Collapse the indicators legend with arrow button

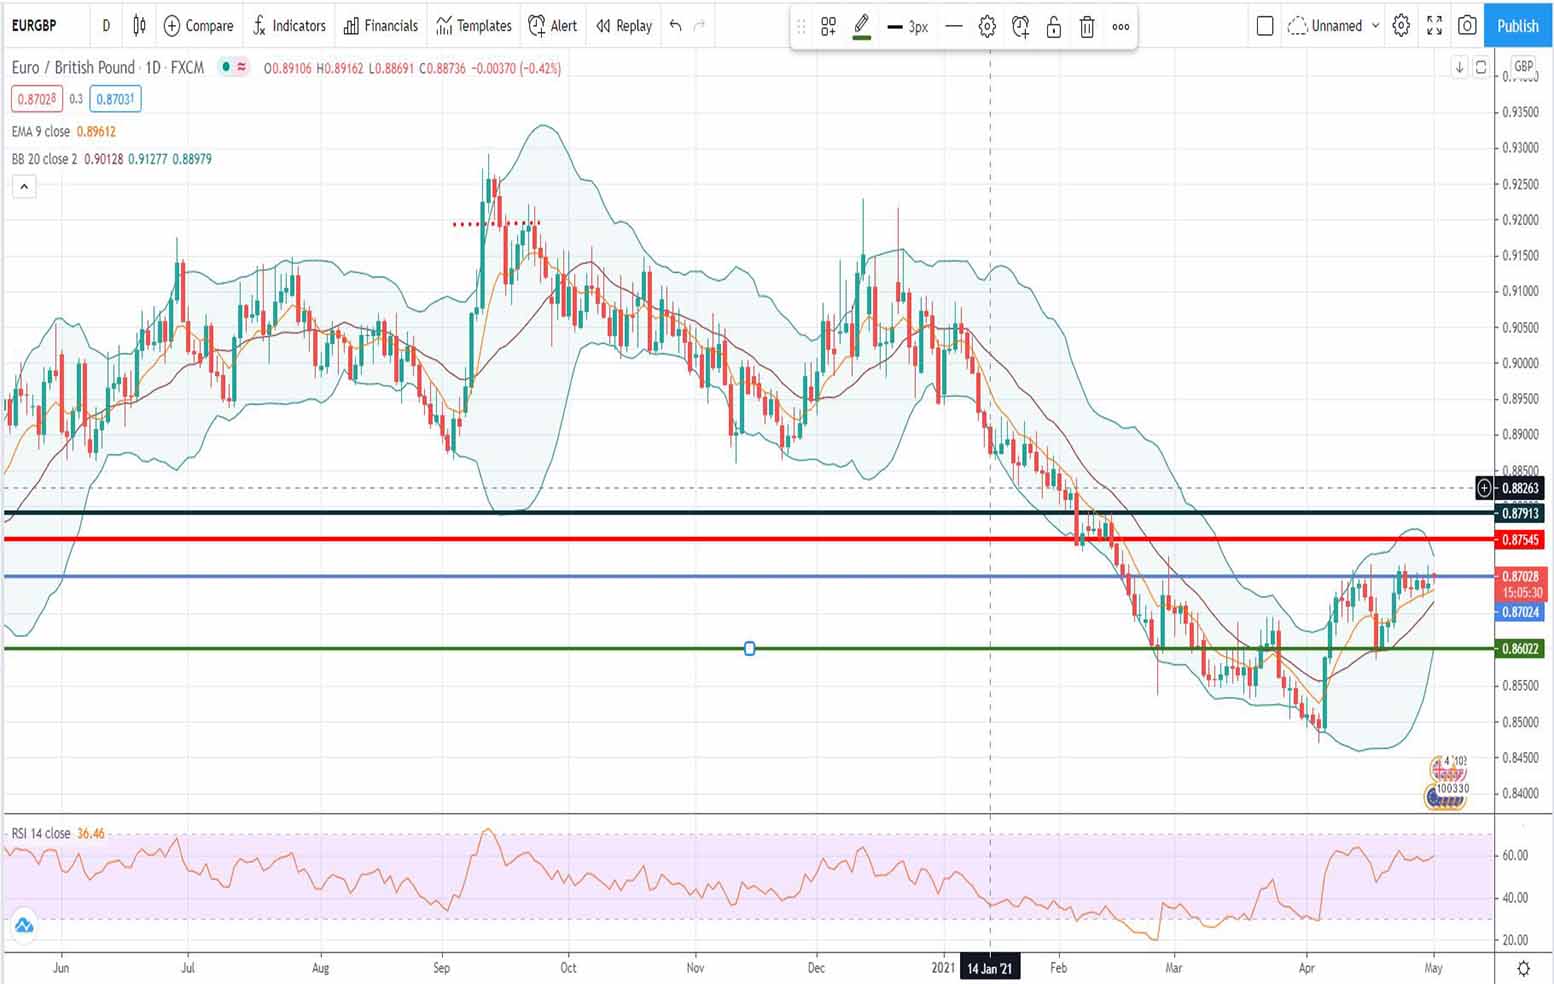(x=23, y=186)
